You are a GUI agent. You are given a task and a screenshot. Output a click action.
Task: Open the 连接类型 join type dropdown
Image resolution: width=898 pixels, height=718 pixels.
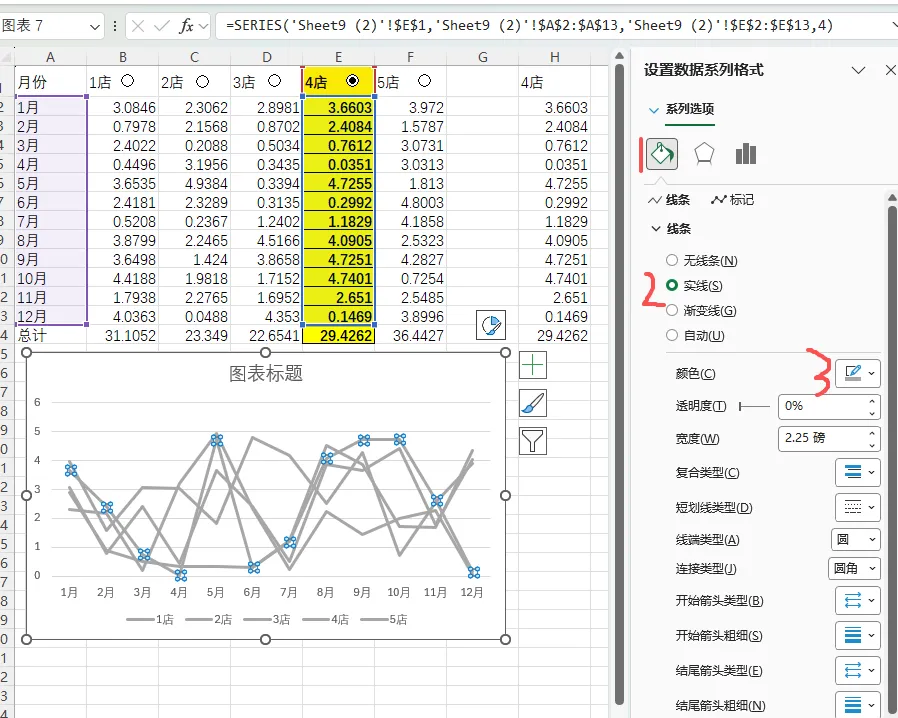(854, 569)
